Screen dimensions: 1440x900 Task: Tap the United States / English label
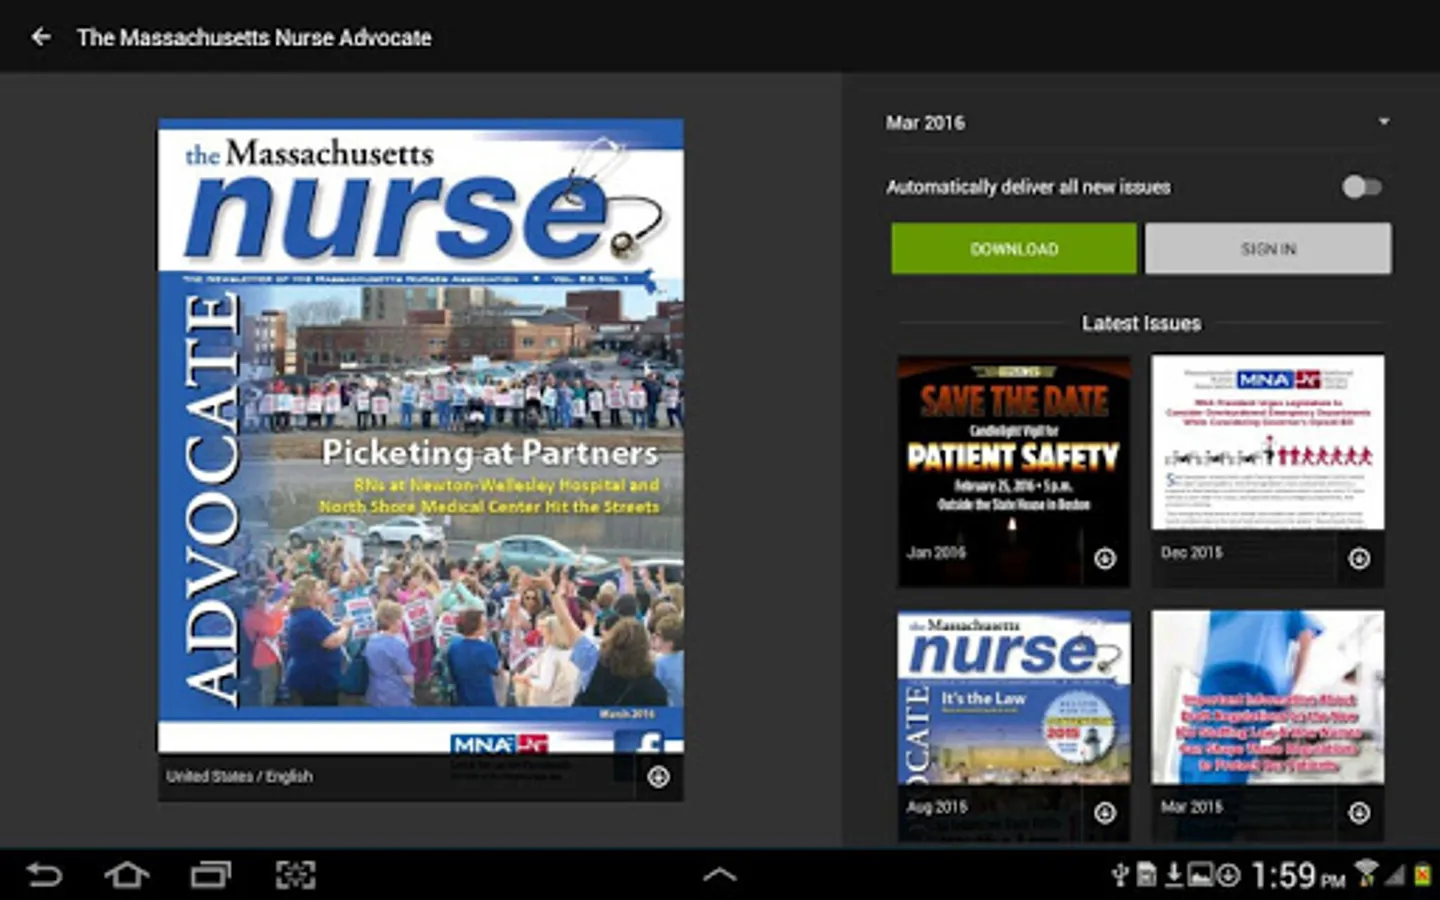pyautogui.click(x=239, y=776)
